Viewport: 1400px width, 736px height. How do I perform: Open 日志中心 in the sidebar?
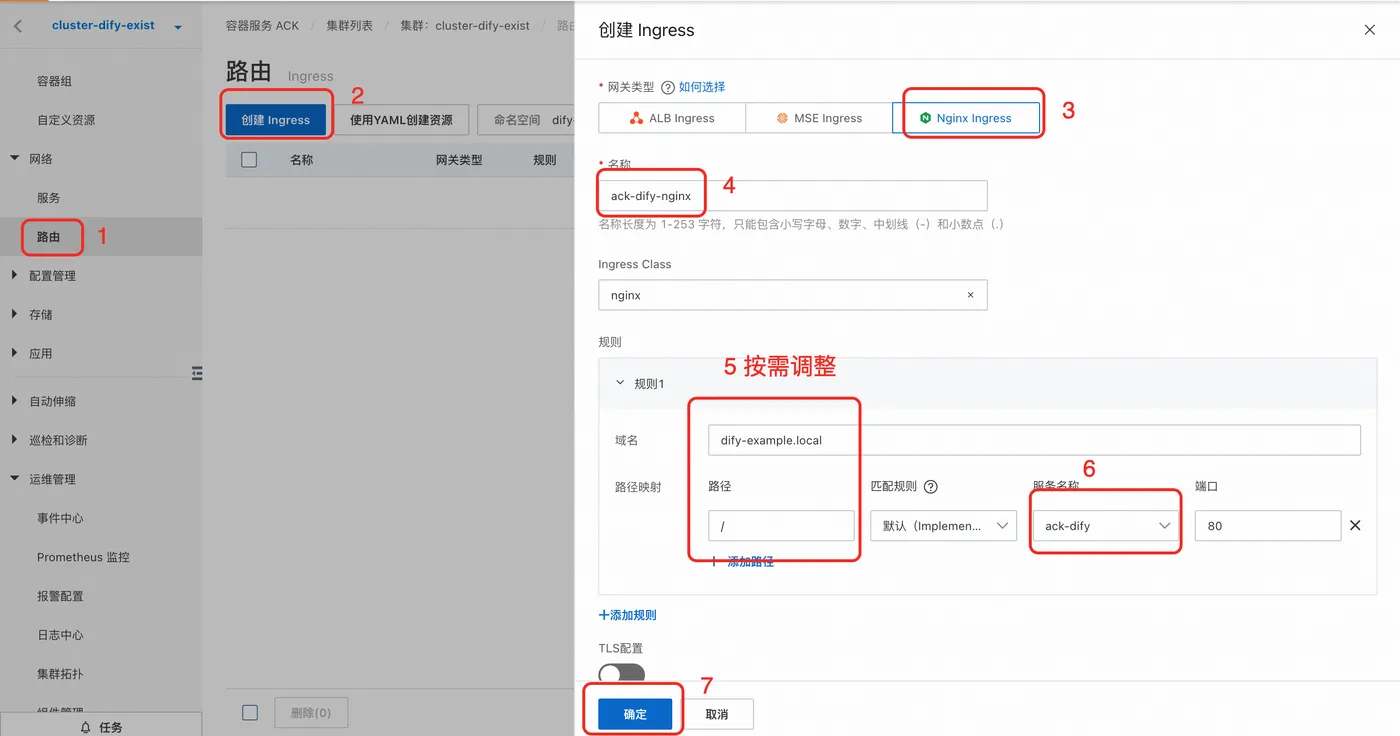60,635
